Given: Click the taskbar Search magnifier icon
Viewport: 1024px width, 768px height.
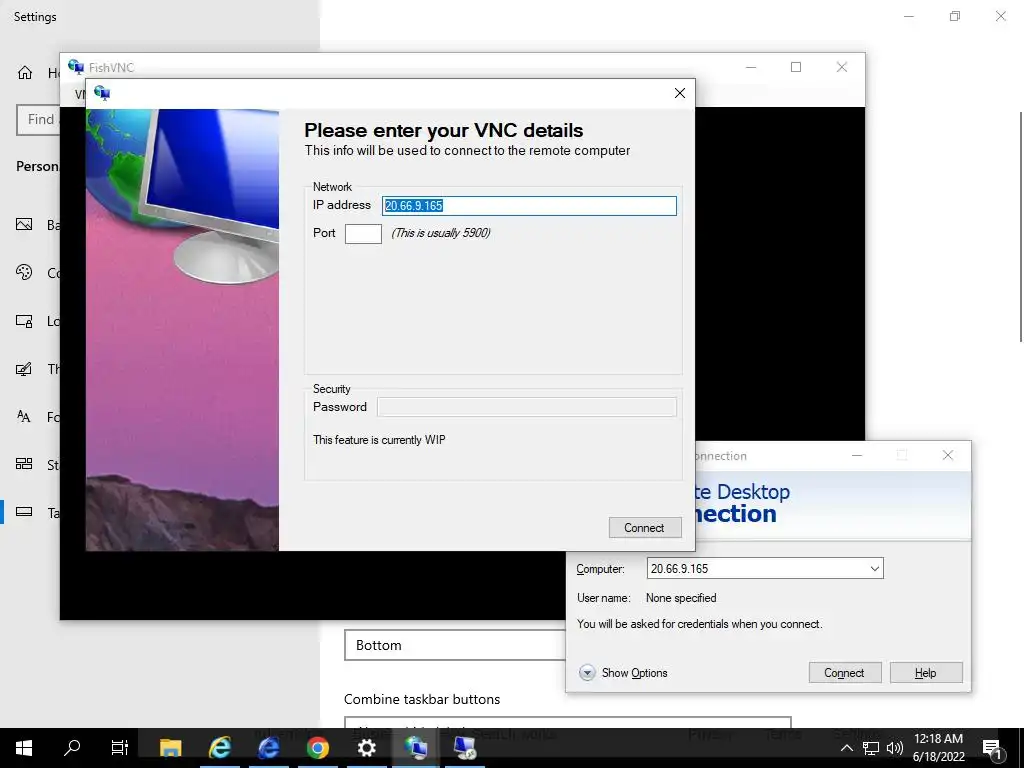Looking at the screenshot, I should (x=72, y=748).
